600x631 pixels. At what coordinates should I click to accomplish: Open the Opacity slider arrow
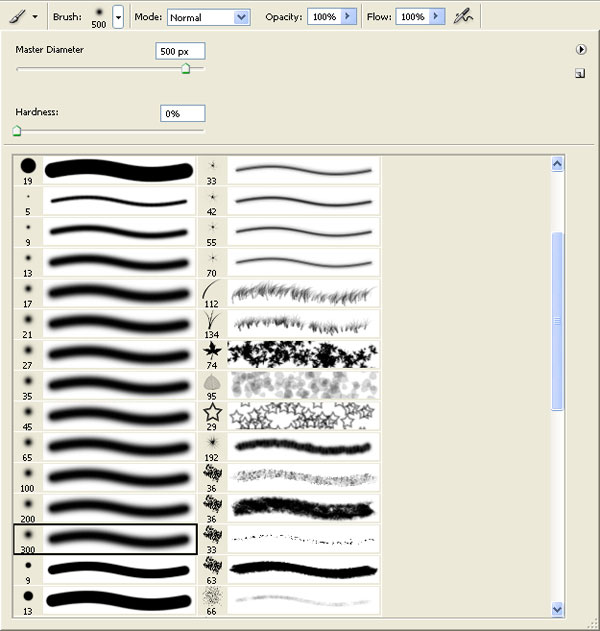(x=347, y=18)
